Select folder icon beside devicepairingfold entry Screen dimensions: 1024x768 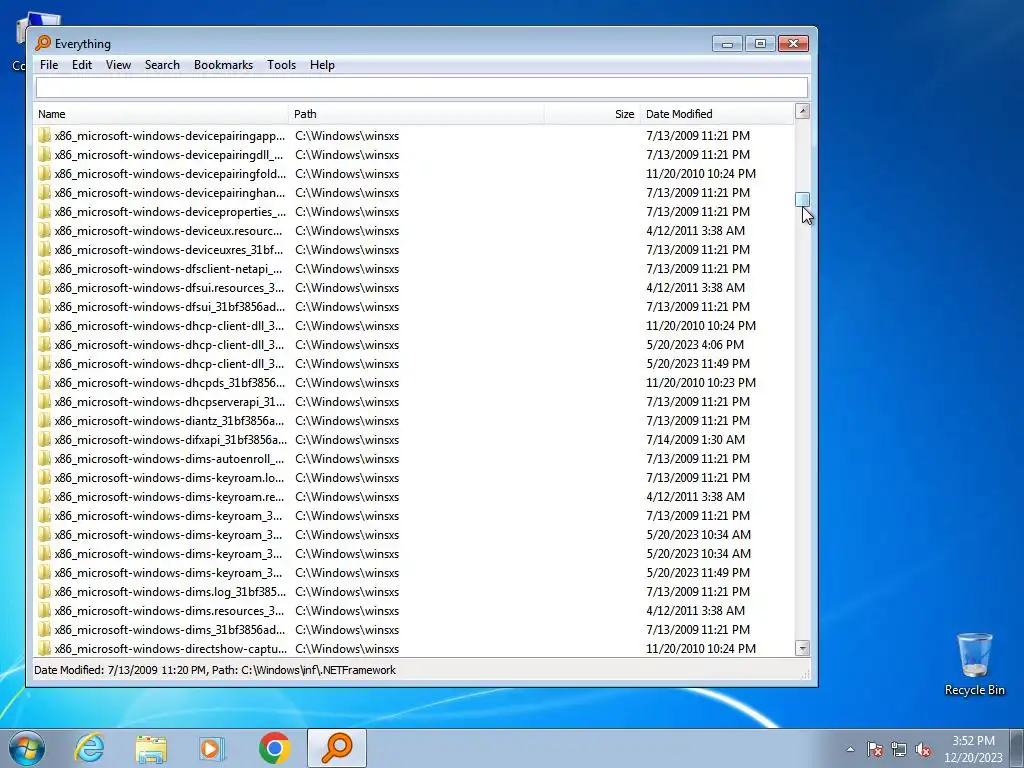click(44, 174)
